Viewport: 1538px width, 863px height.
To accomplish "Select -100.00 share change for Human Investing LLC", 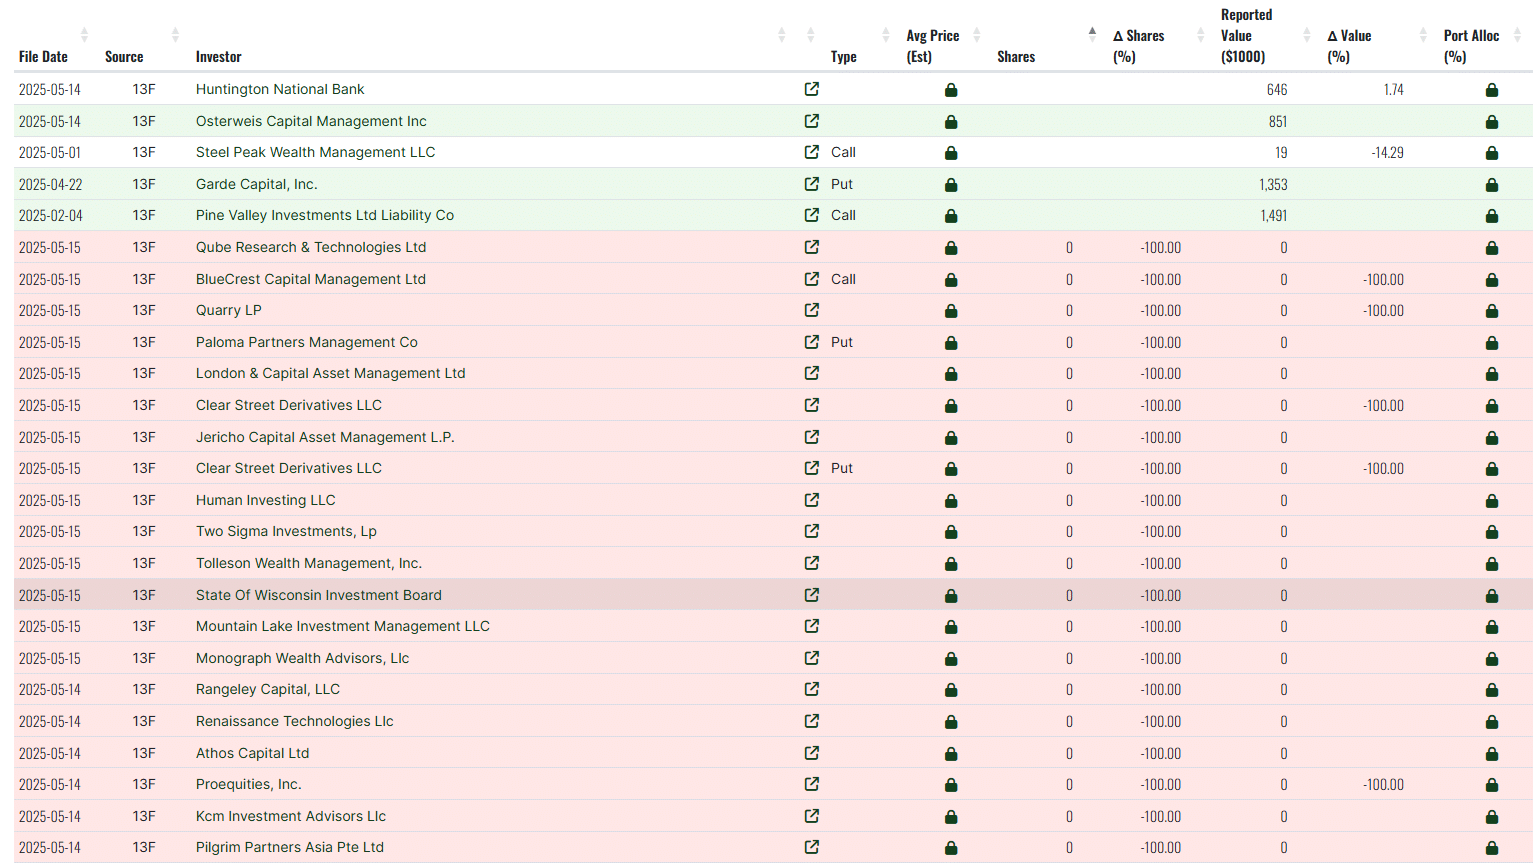I will (1161, 501).
